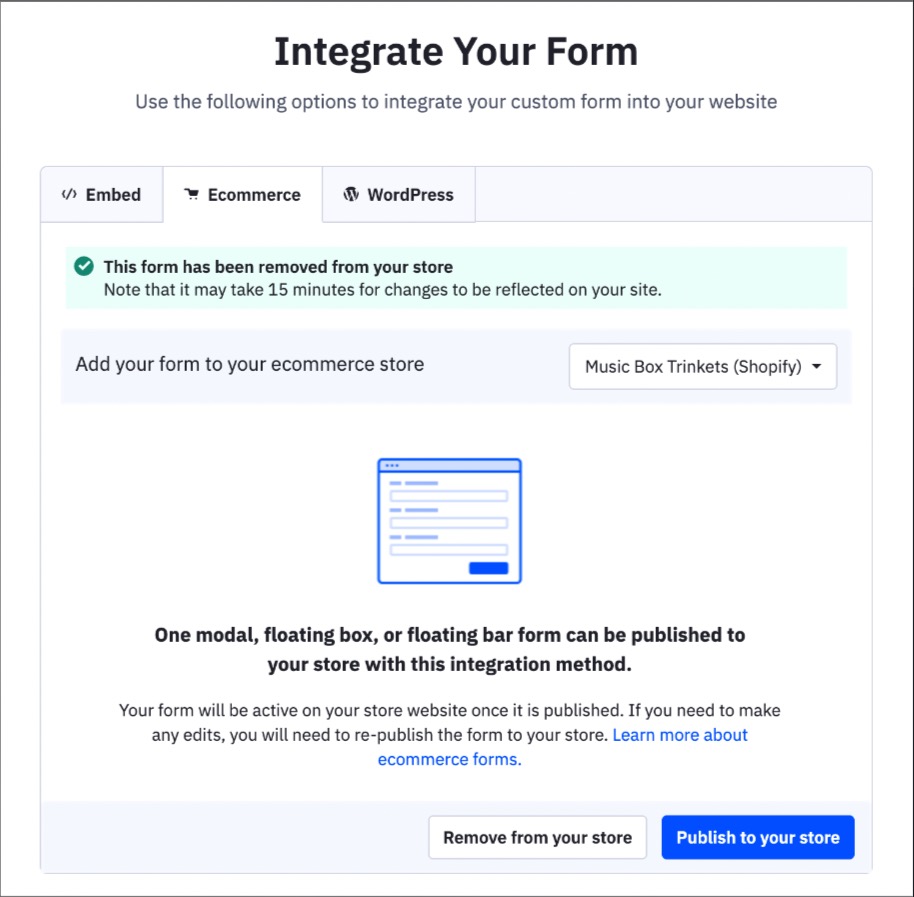This screenshot has width=914, height=897.
Task: Click Remove from your store
Action: (x=537, y=837)
